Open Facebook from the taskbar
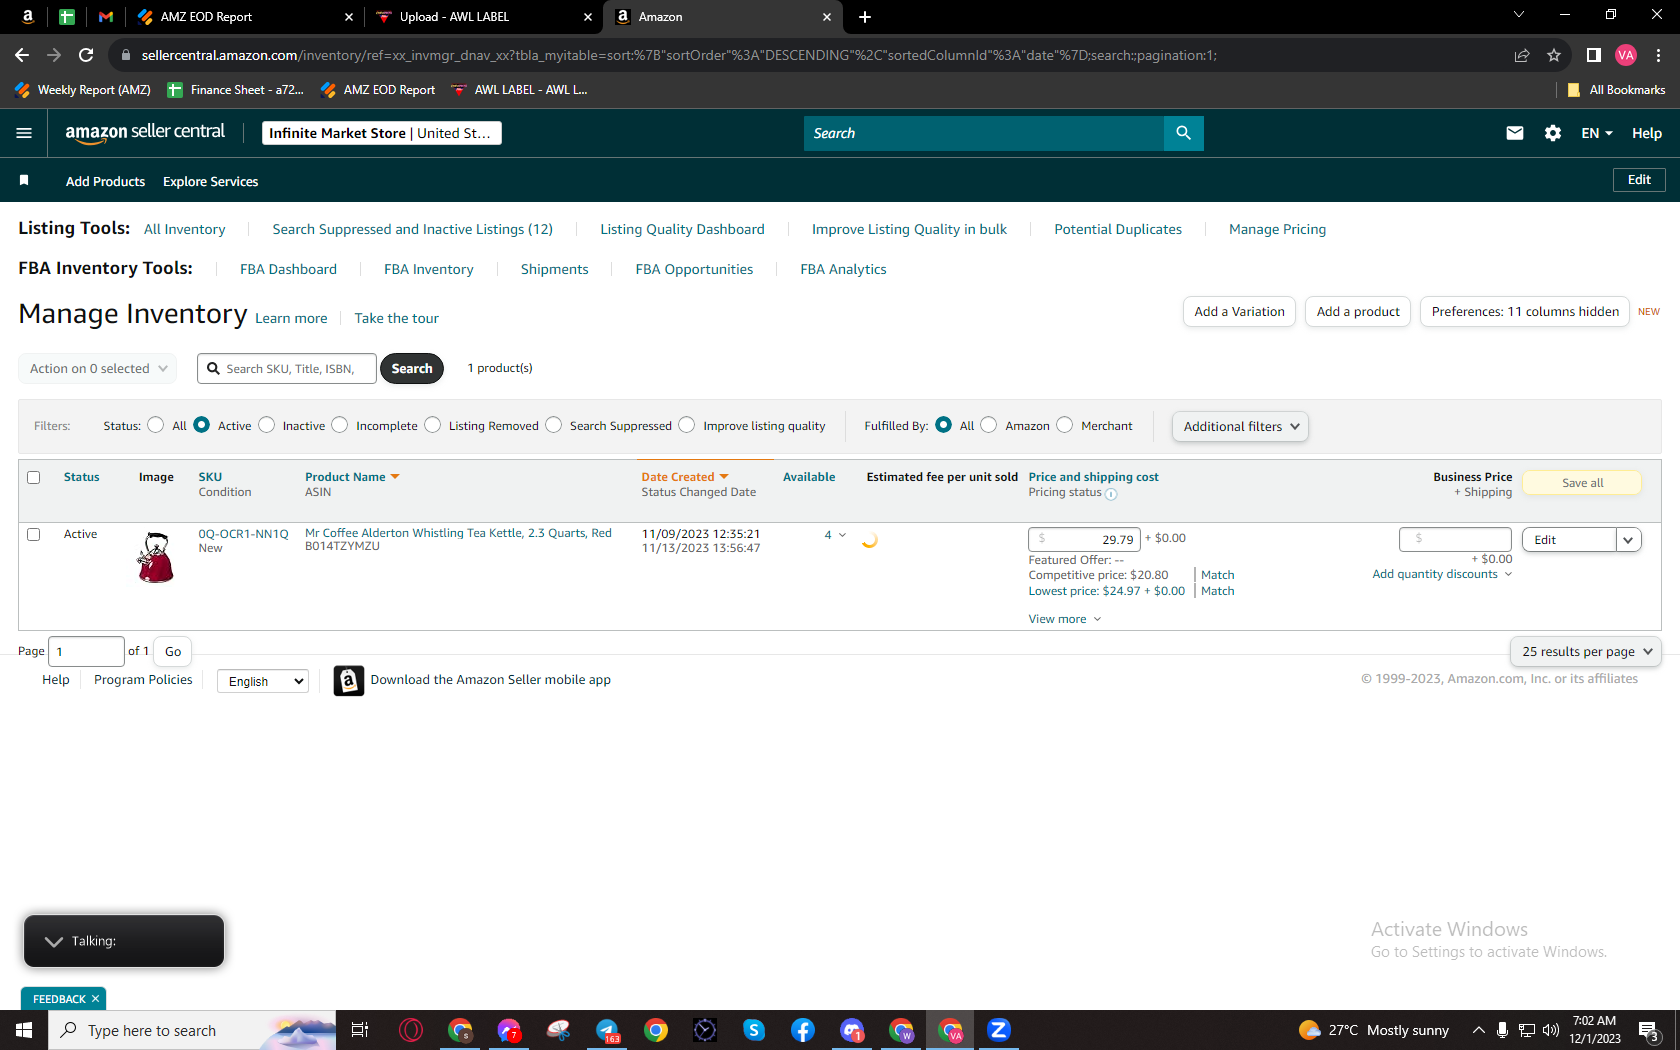The width and height of the screenshot is (1680, 1050). pos(803,1030)
